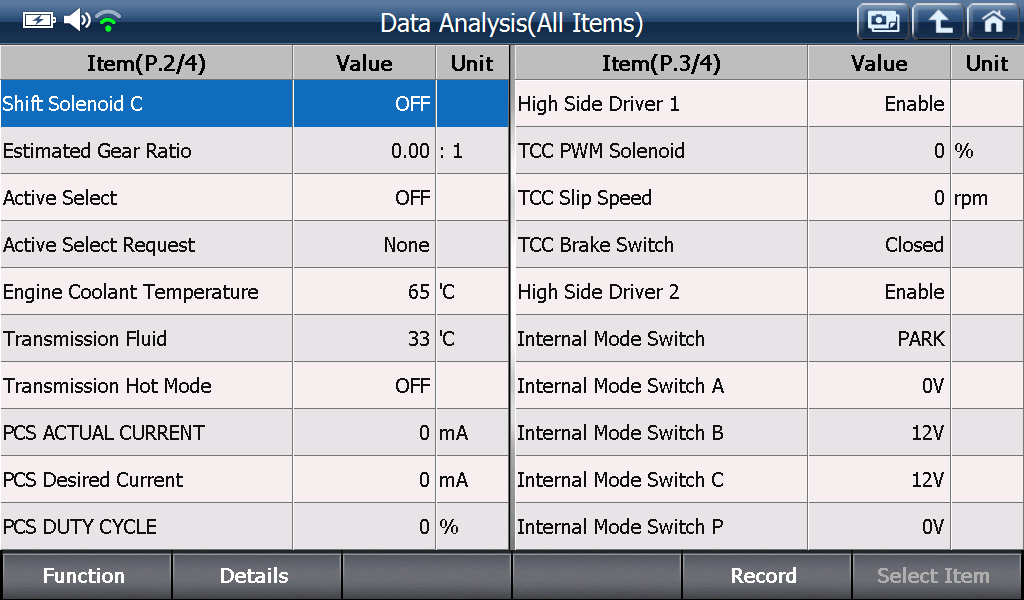
Task: Open the home screen icon
Action: [993, 22]
